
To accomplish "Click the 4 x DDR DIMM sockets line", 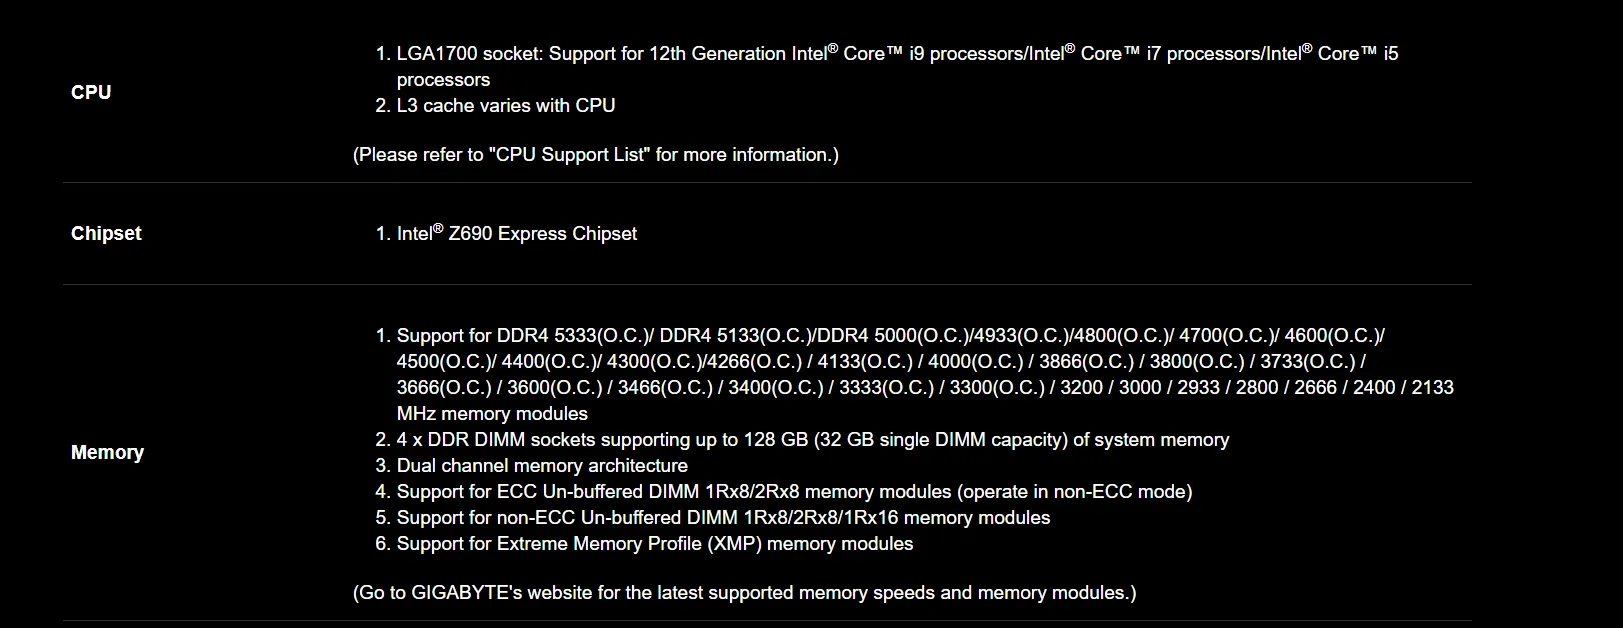I will click(813, 439).
